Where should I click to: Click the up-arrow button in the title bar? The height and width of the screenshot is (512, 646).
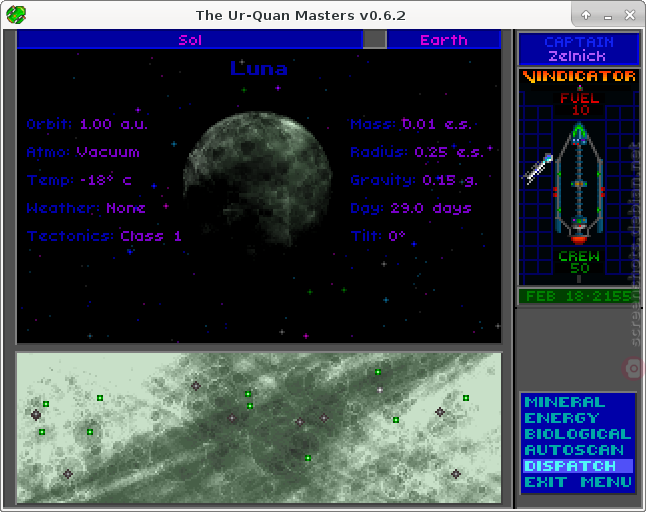pos(585,15)
